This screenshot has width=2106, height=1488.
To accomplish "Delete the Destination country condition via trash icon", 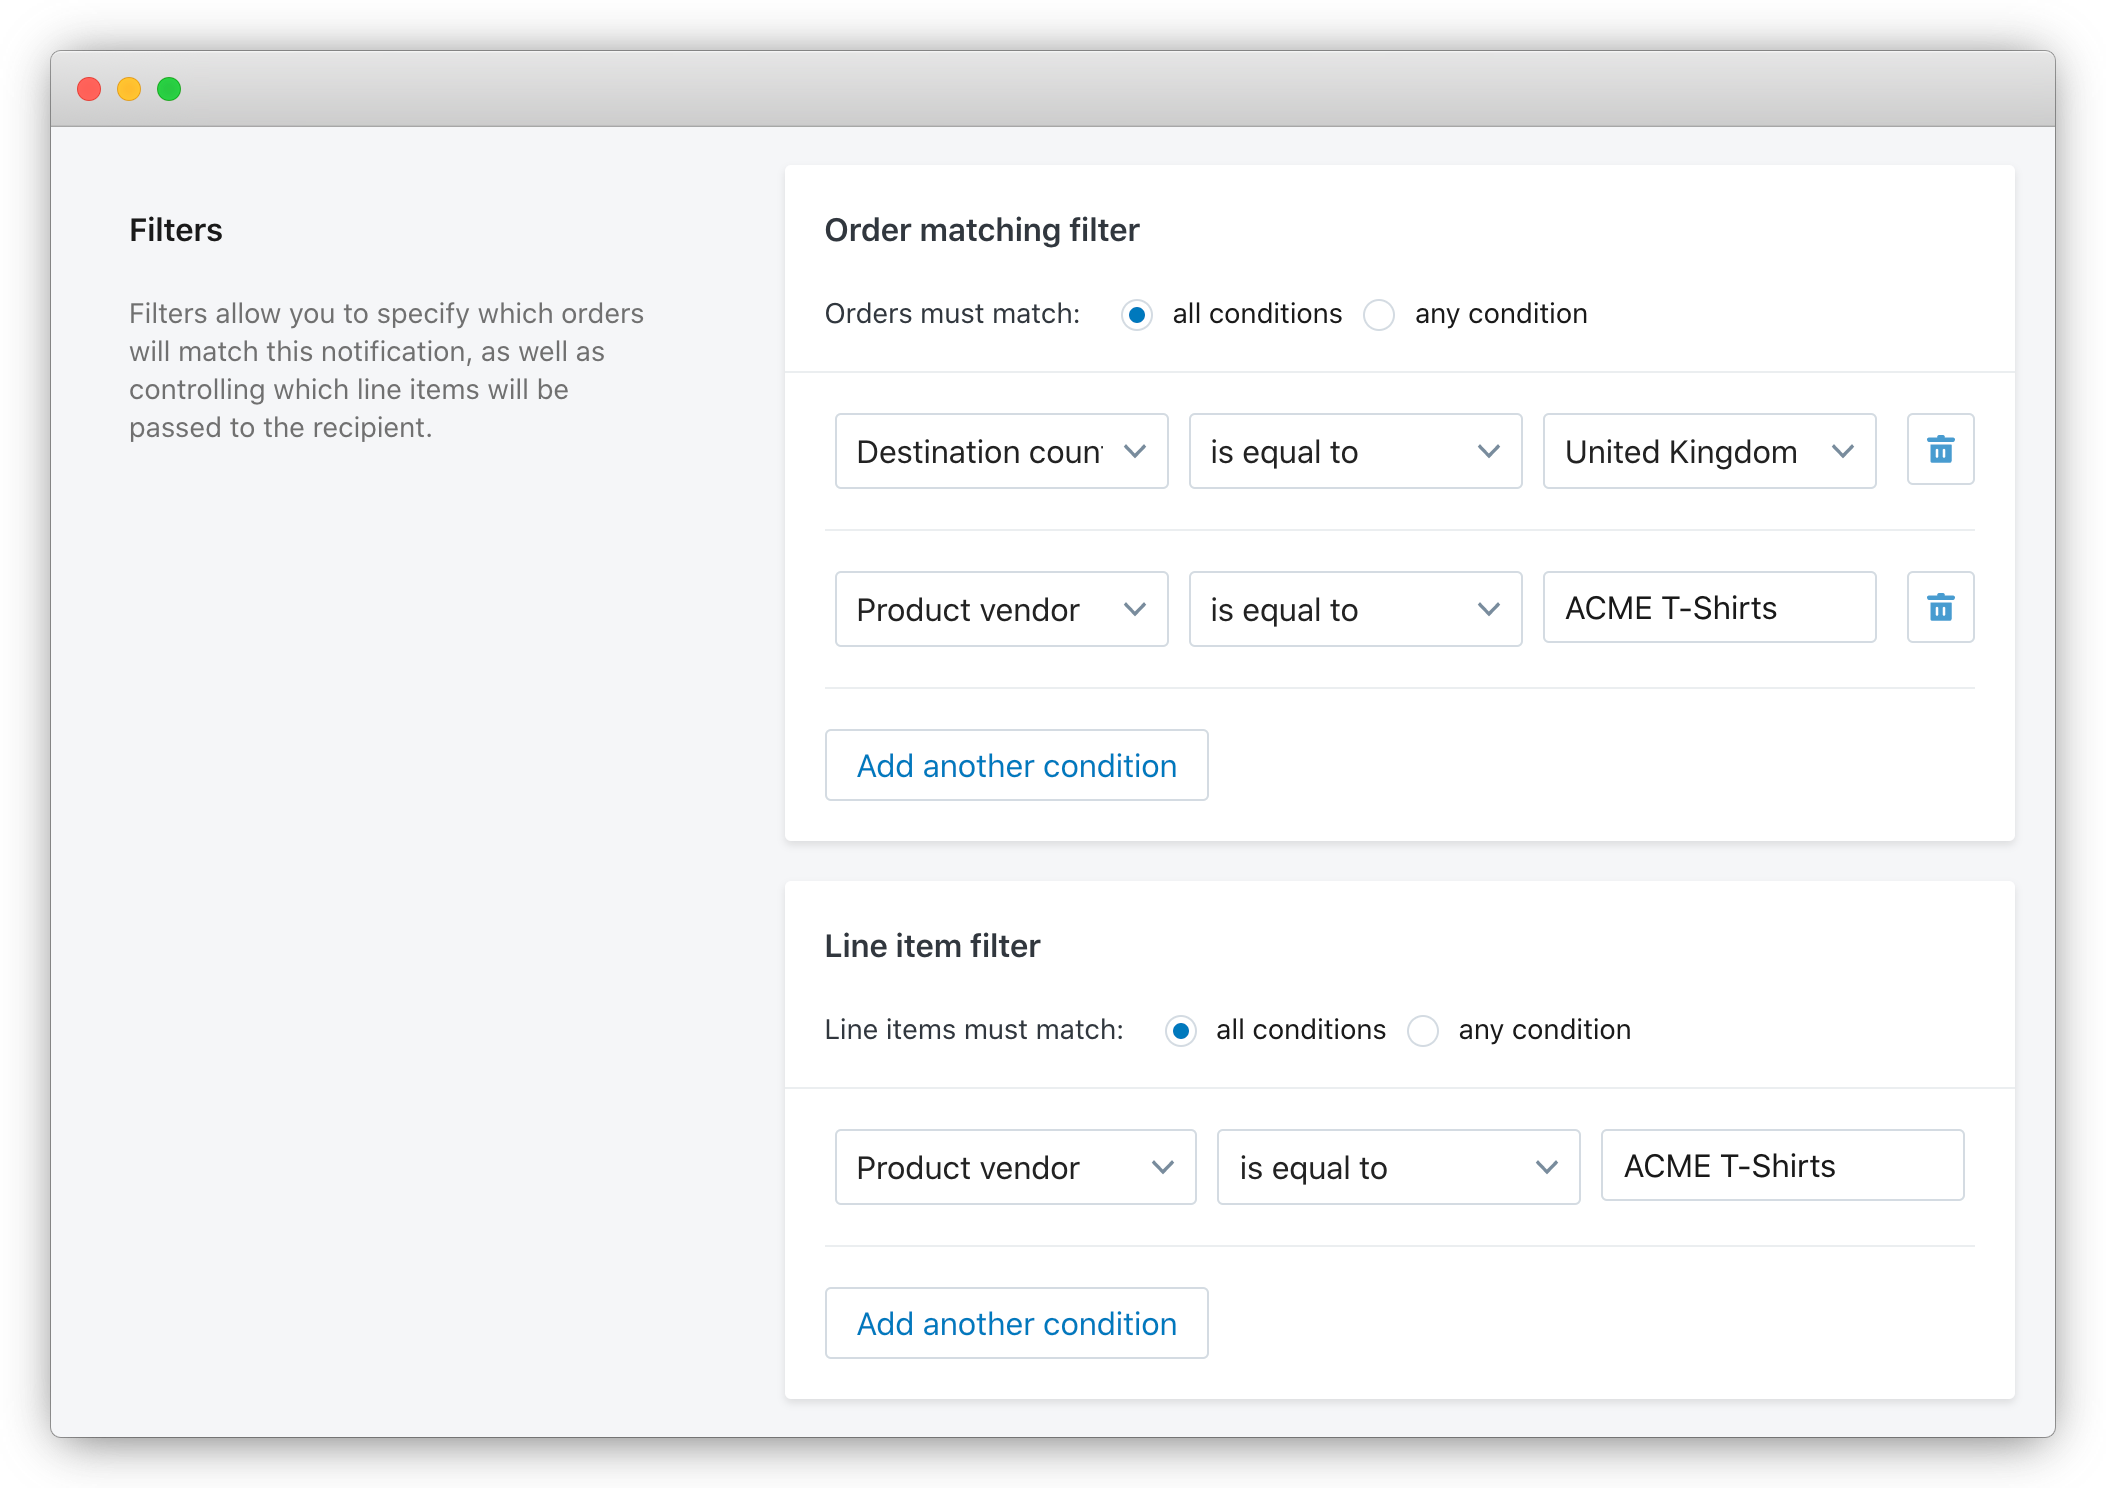I will (x=1940, y=450).
